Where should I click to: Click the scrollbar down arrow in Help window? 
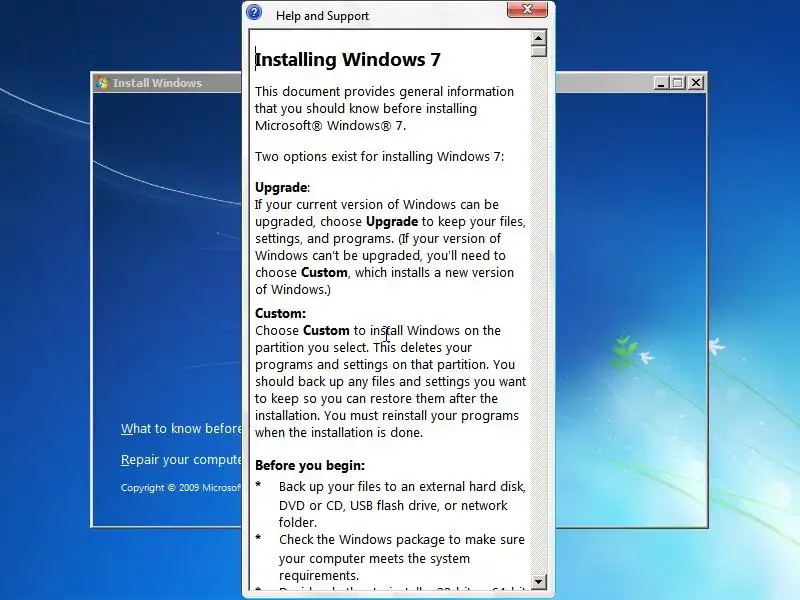pos(539,582)
